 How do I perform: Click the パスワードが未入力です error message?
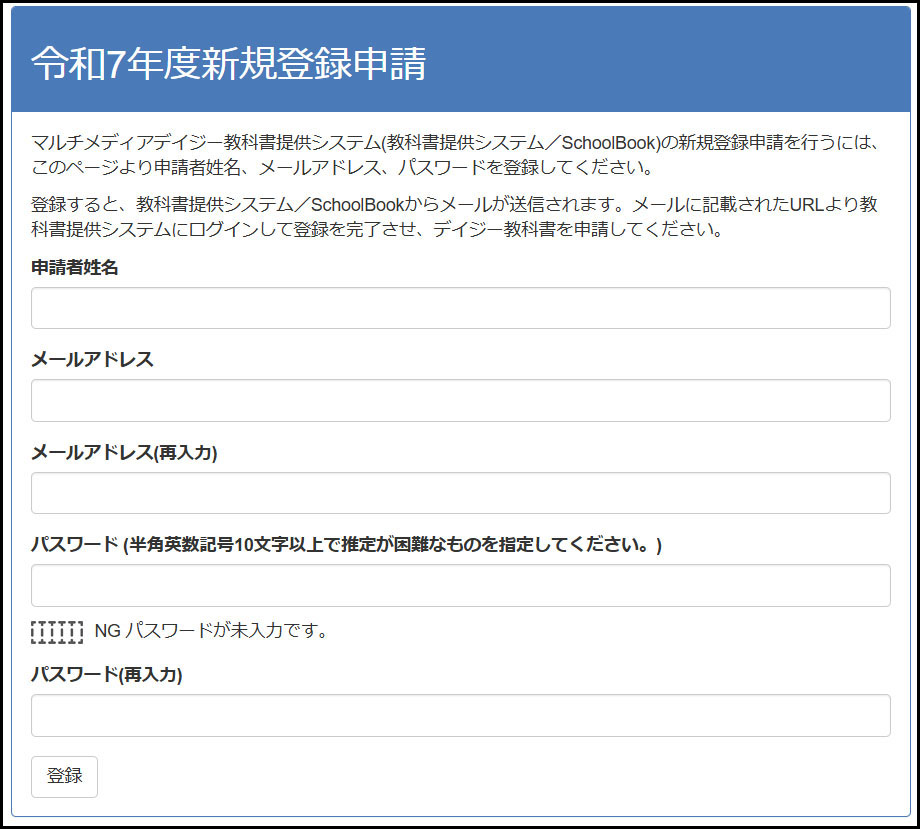pos(226,631)
